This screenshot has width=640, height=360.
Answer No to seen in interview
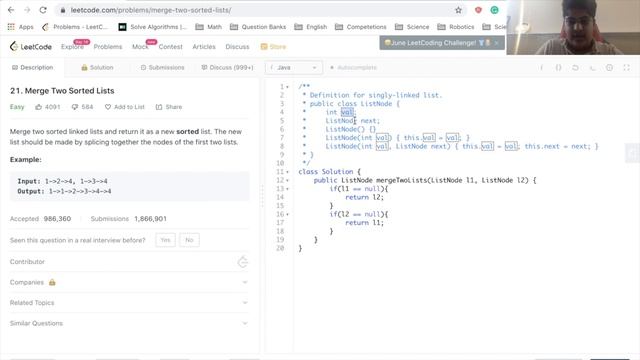click(x=189, y=240)
